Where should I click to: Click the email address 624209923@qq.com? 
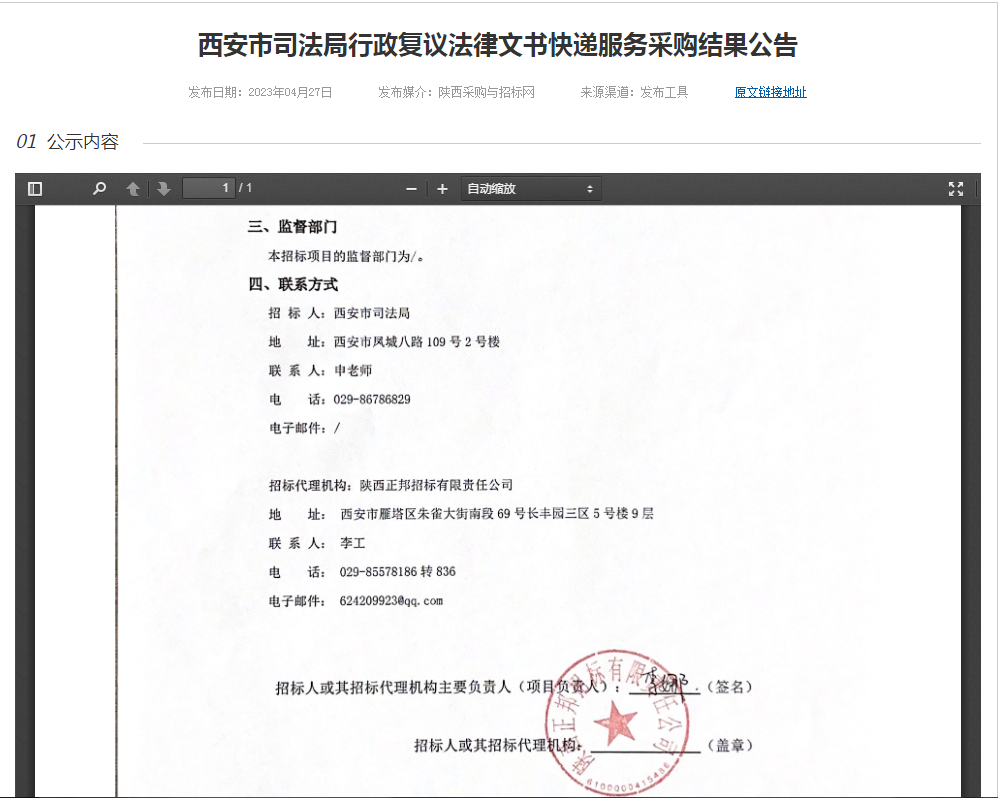pyautogui.click(x=390, y=601)
